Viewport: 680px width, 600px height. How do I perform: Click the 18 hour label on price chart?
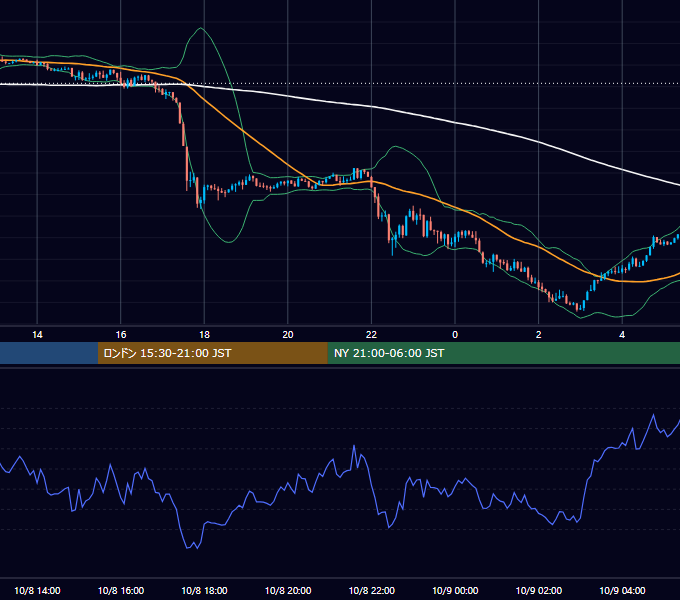[204, 335]
